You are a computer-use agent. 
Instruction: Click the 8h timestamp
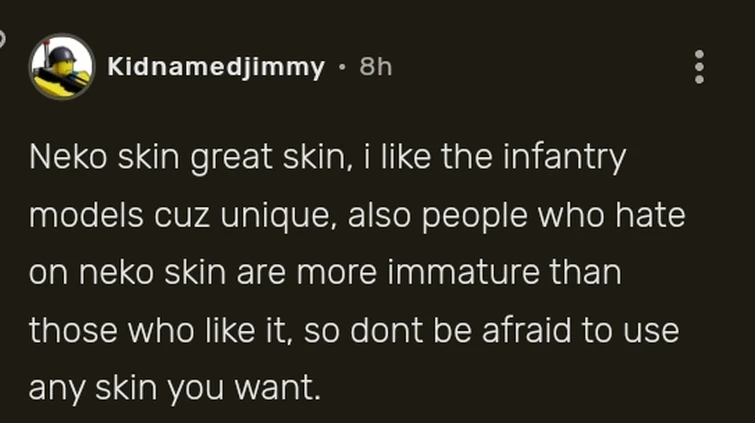pyautogui.click(x=375, y=67)
